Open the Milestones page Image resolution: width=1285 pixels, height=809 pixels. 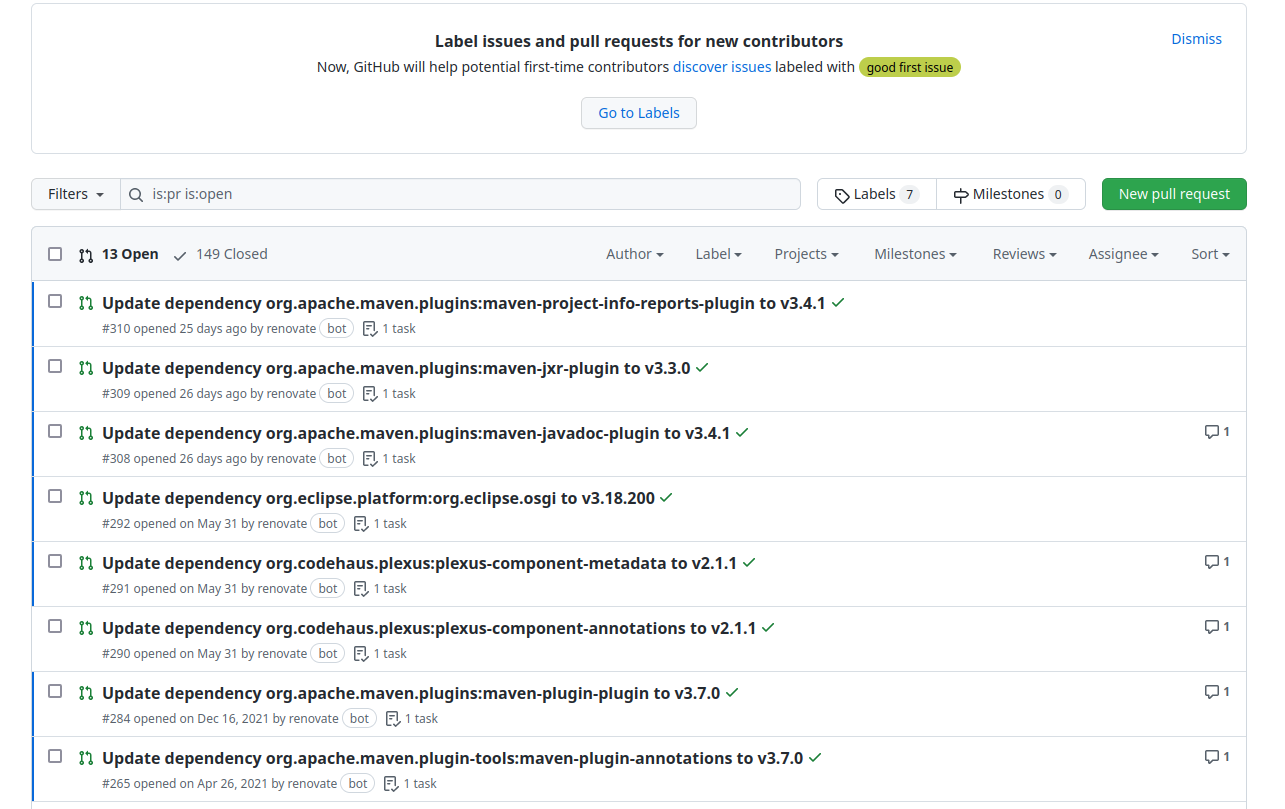(x=1010, y=194)
